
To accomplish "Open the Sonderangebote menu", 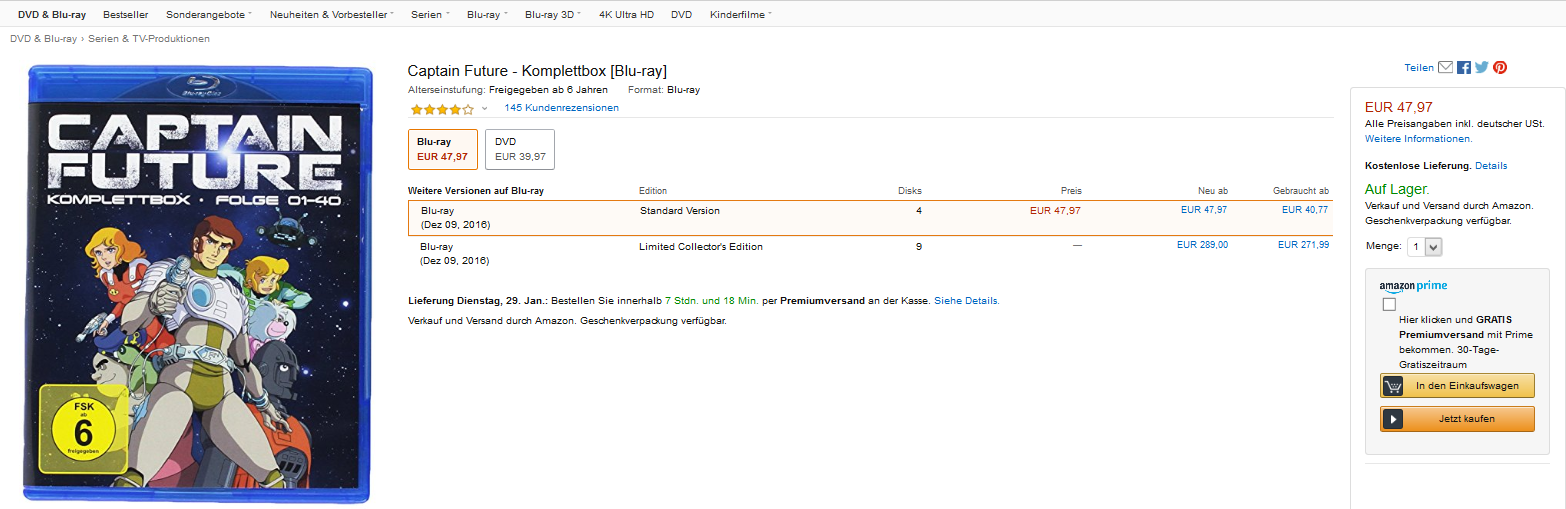I will click(209, 14).
